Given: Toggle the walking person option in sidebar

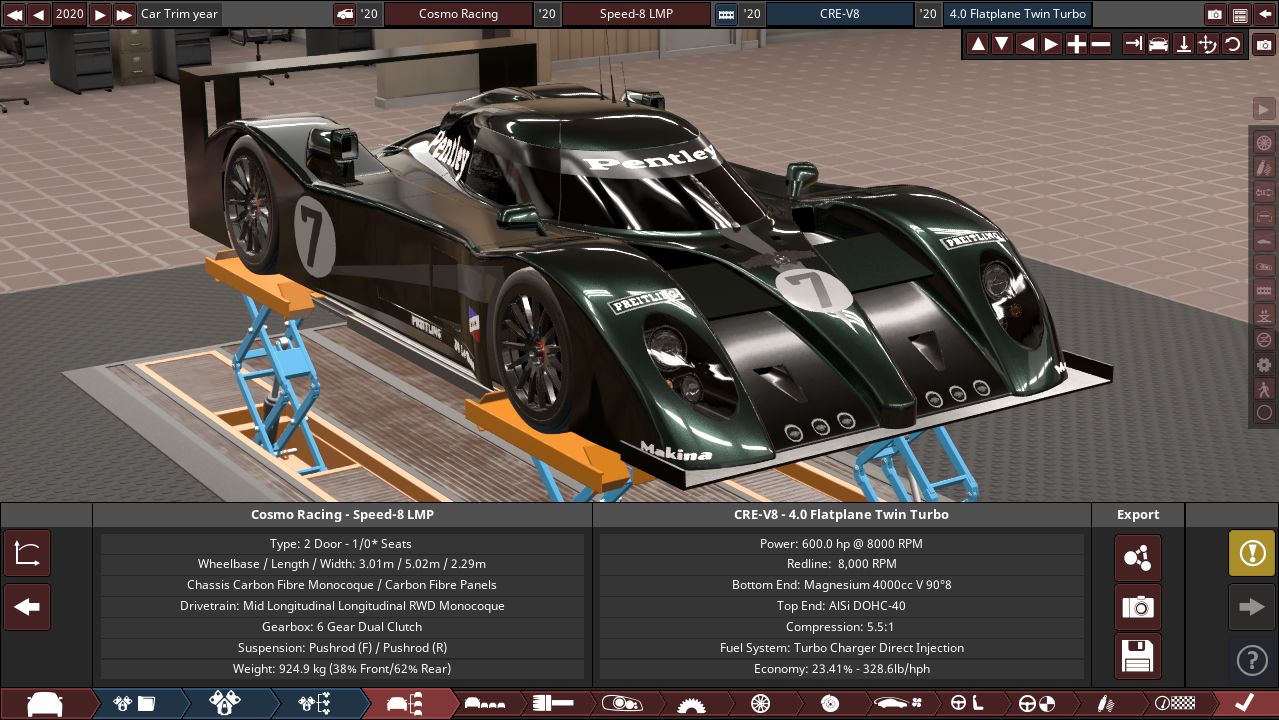Looking at the screenshot, I should (x=1264, y=388).
